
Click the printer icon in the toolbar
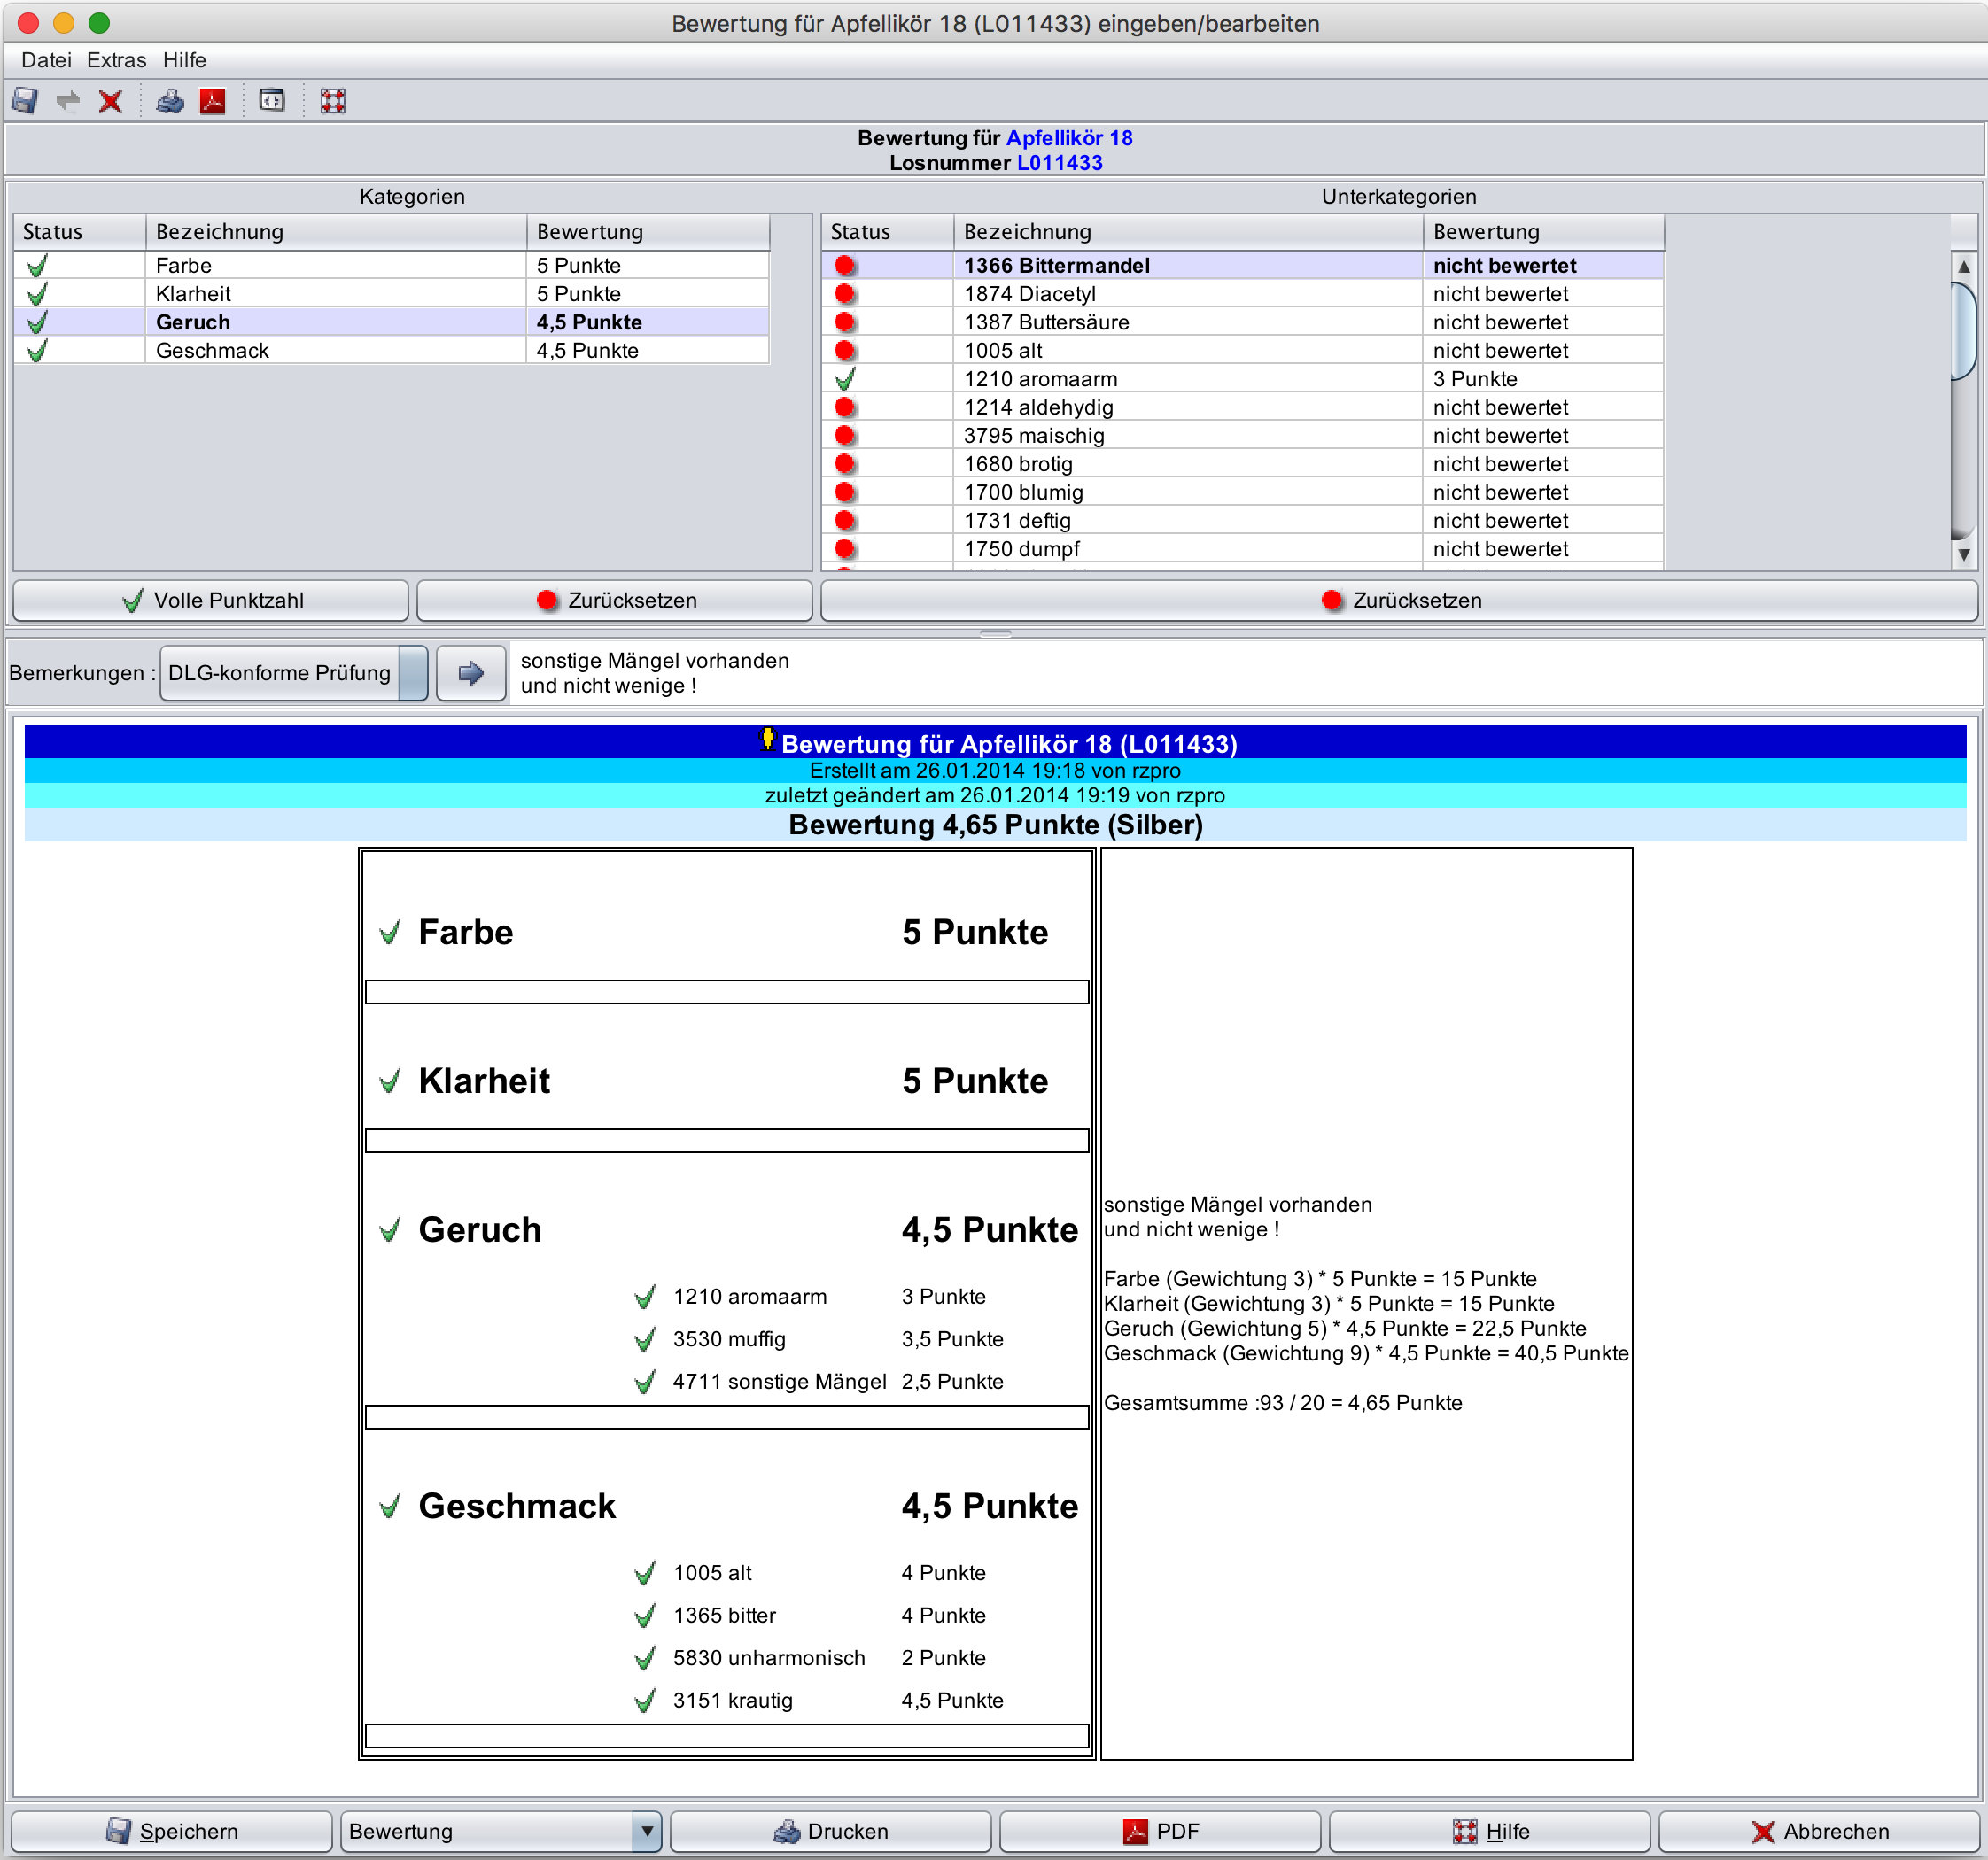click(x=169, y=101)
